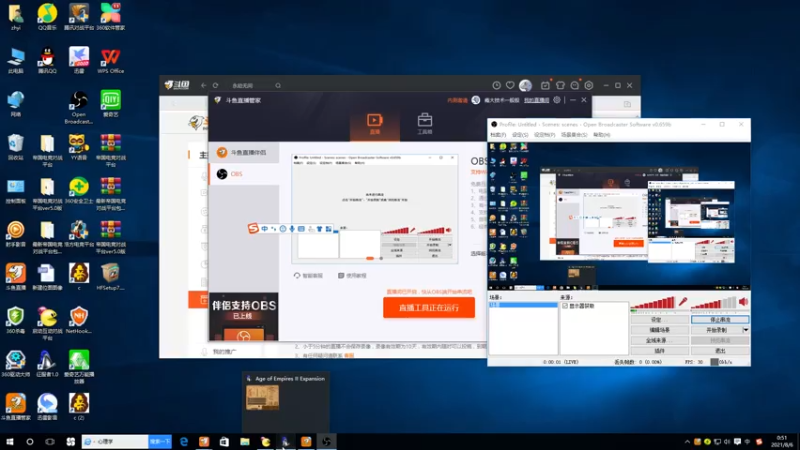800x450 pixels.
Task: Click the Sogou voice input microphone icon
Action: tap(292, 229)
